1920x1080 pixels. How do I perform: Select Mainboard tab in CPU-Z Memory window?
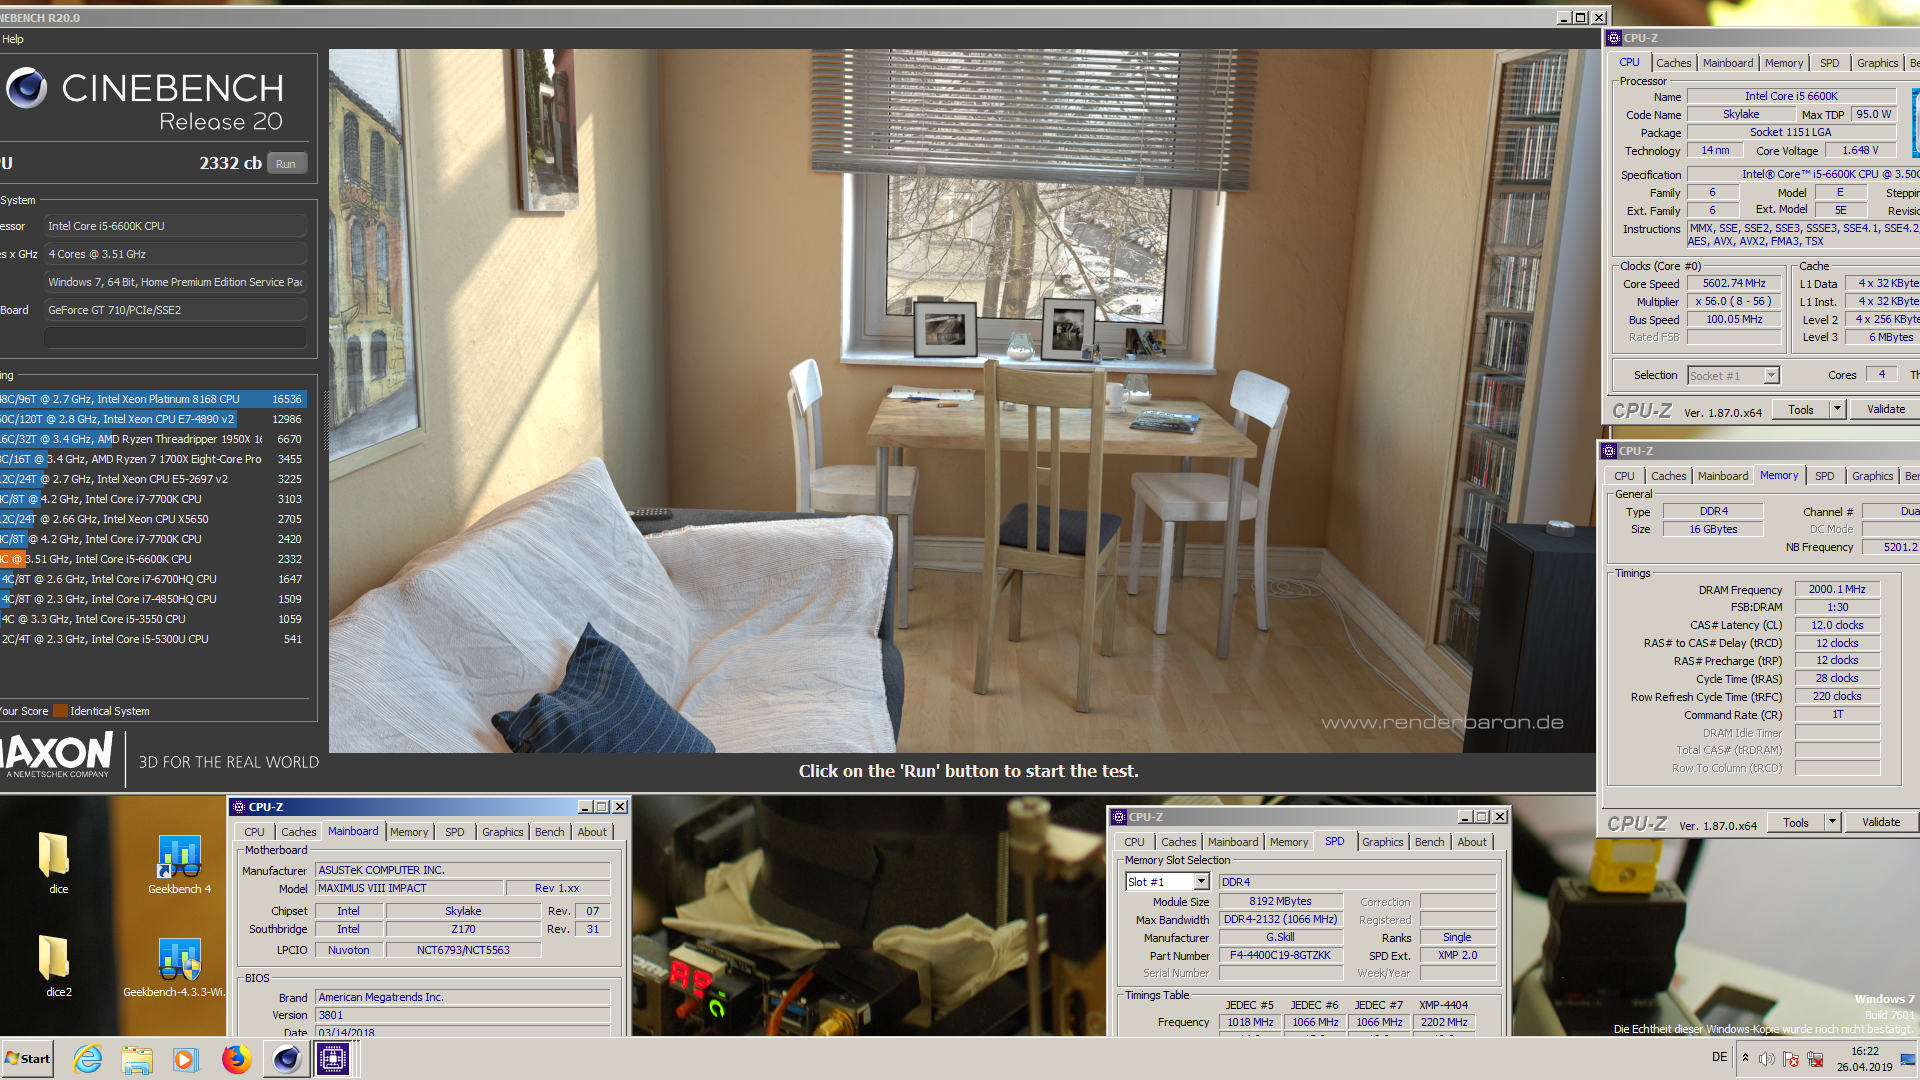pyautogui.click(x=1723, y=476)
